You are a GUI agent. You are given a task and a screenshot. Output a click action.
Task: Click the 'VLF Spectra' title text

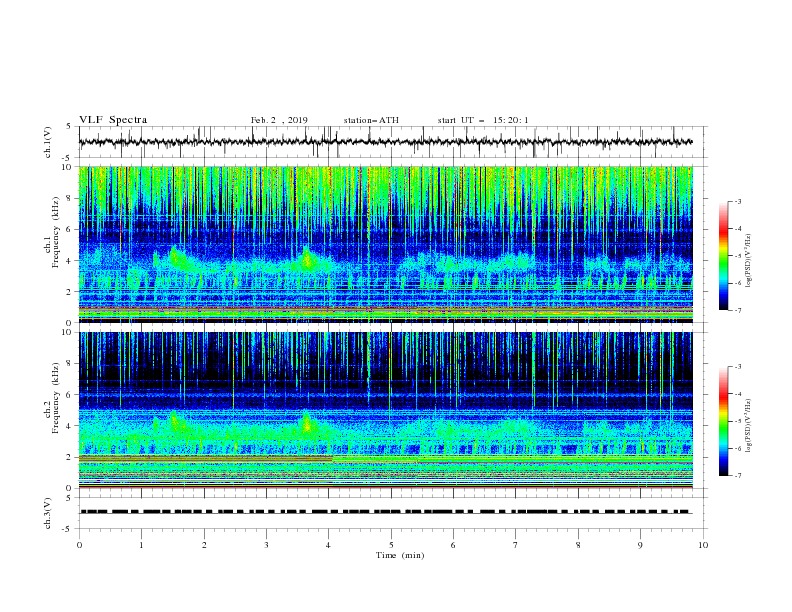(113, 120)
